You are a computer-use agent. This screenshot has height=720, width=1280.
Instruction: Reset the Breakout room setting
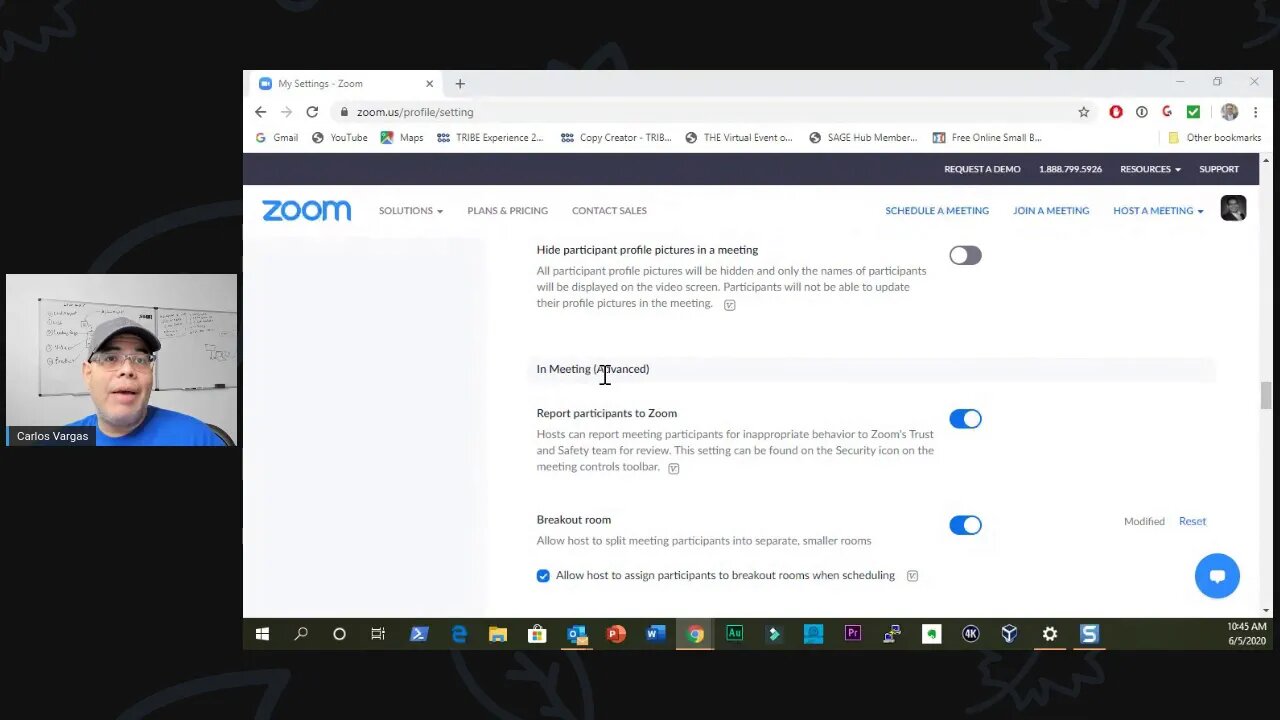(1192, 521)
